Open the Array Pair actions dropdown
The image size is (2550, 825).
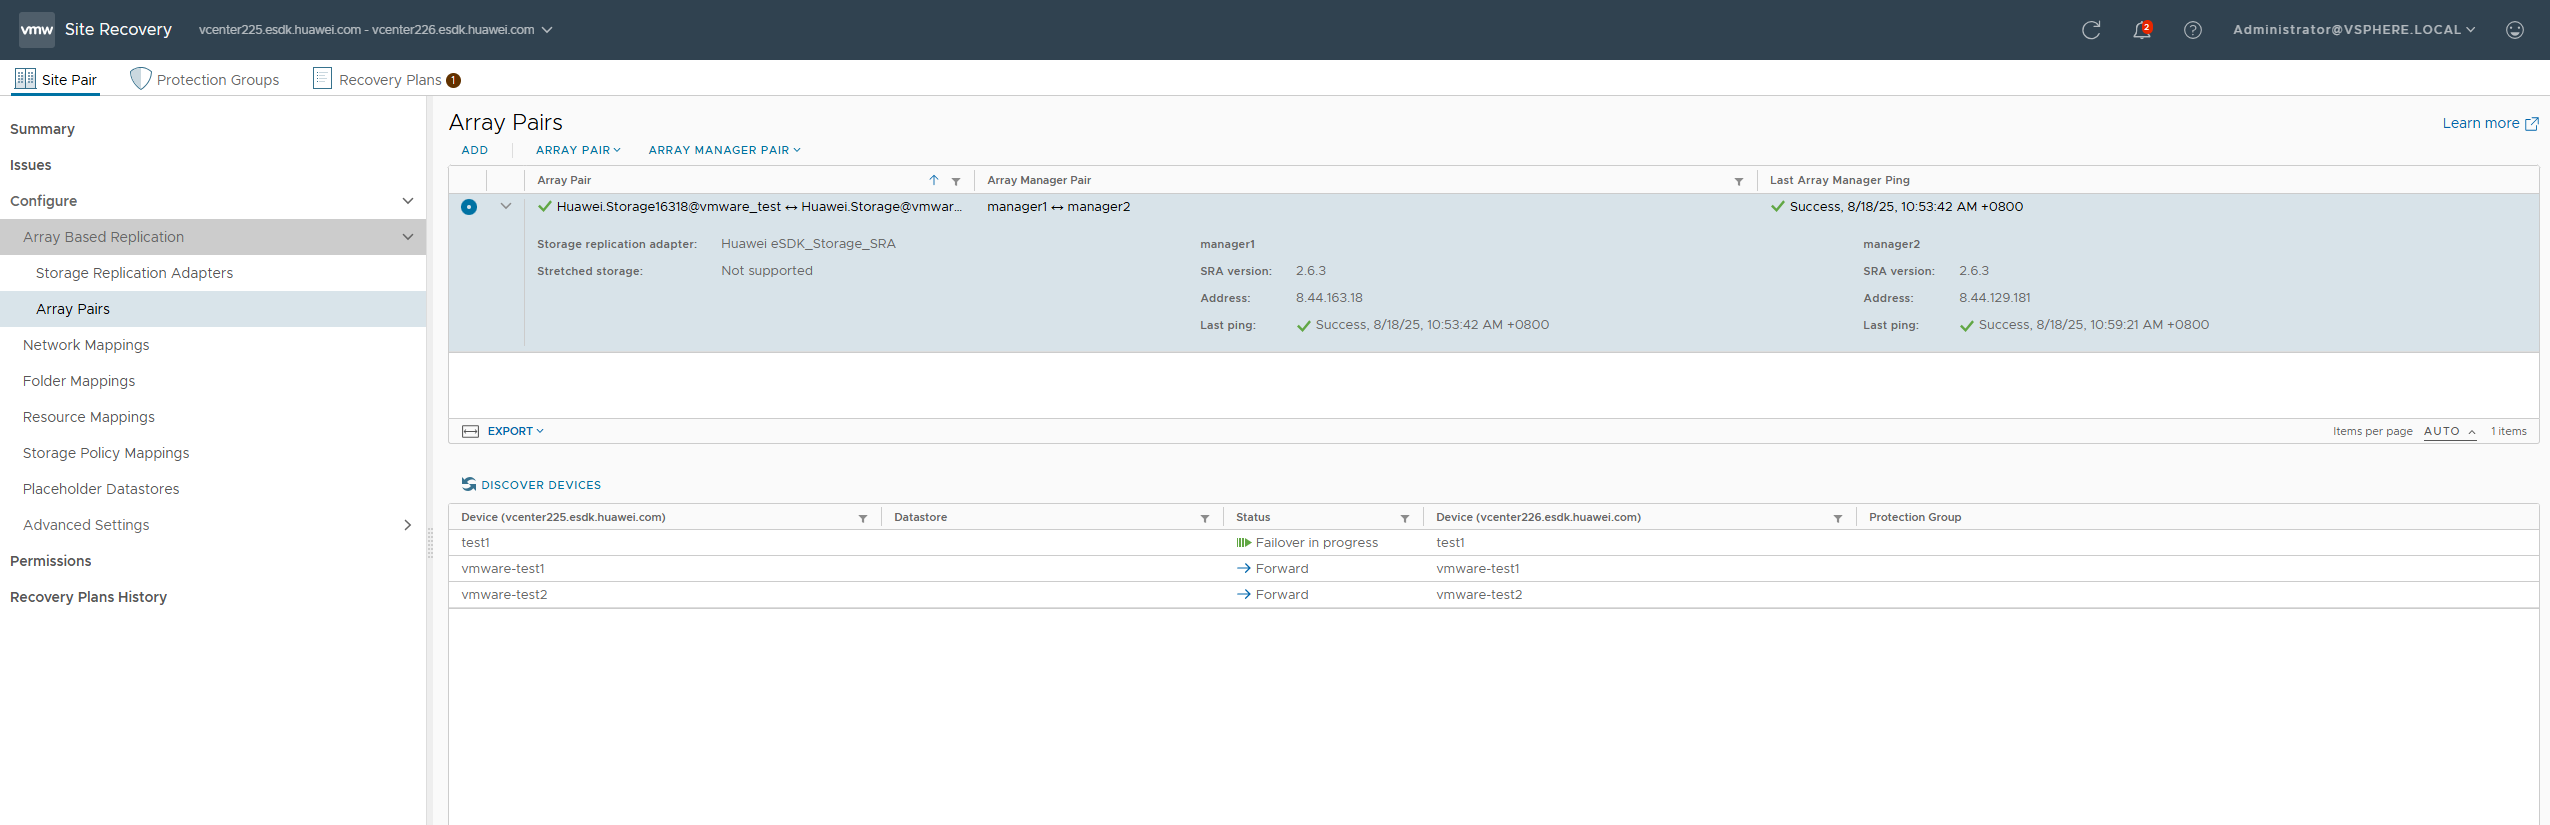(x=578, y=150)
